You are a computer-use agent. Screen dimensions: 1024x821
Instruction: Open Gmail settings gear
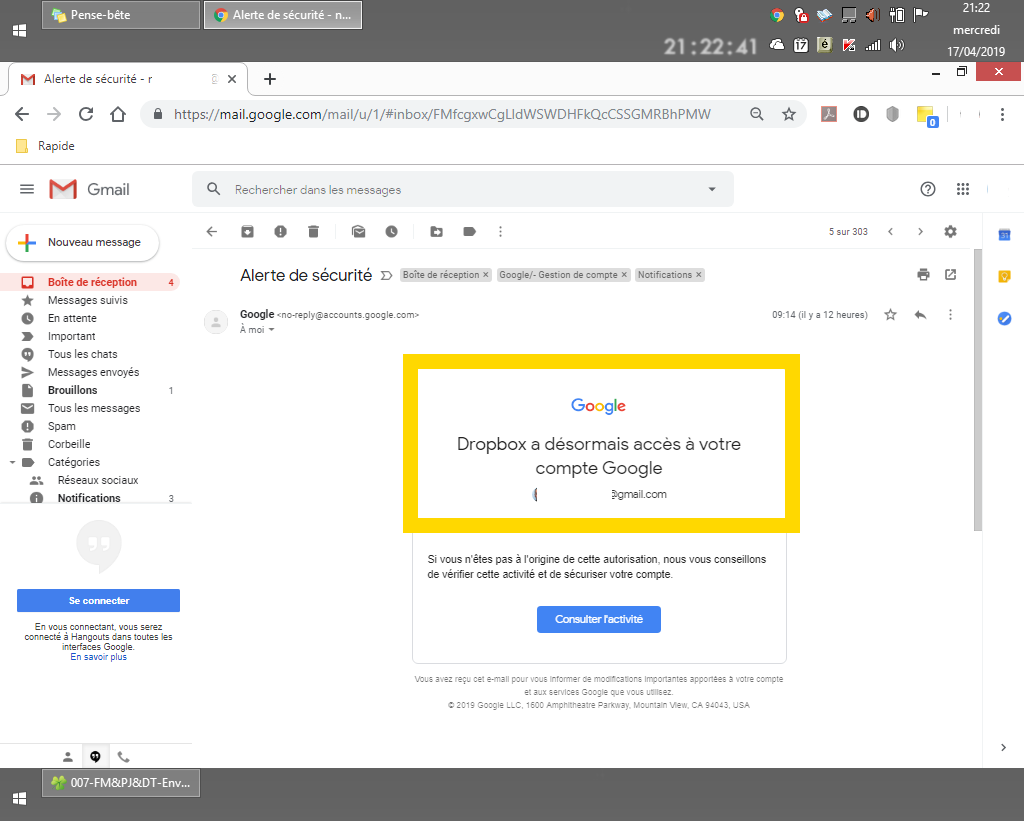tap(950, 232)
